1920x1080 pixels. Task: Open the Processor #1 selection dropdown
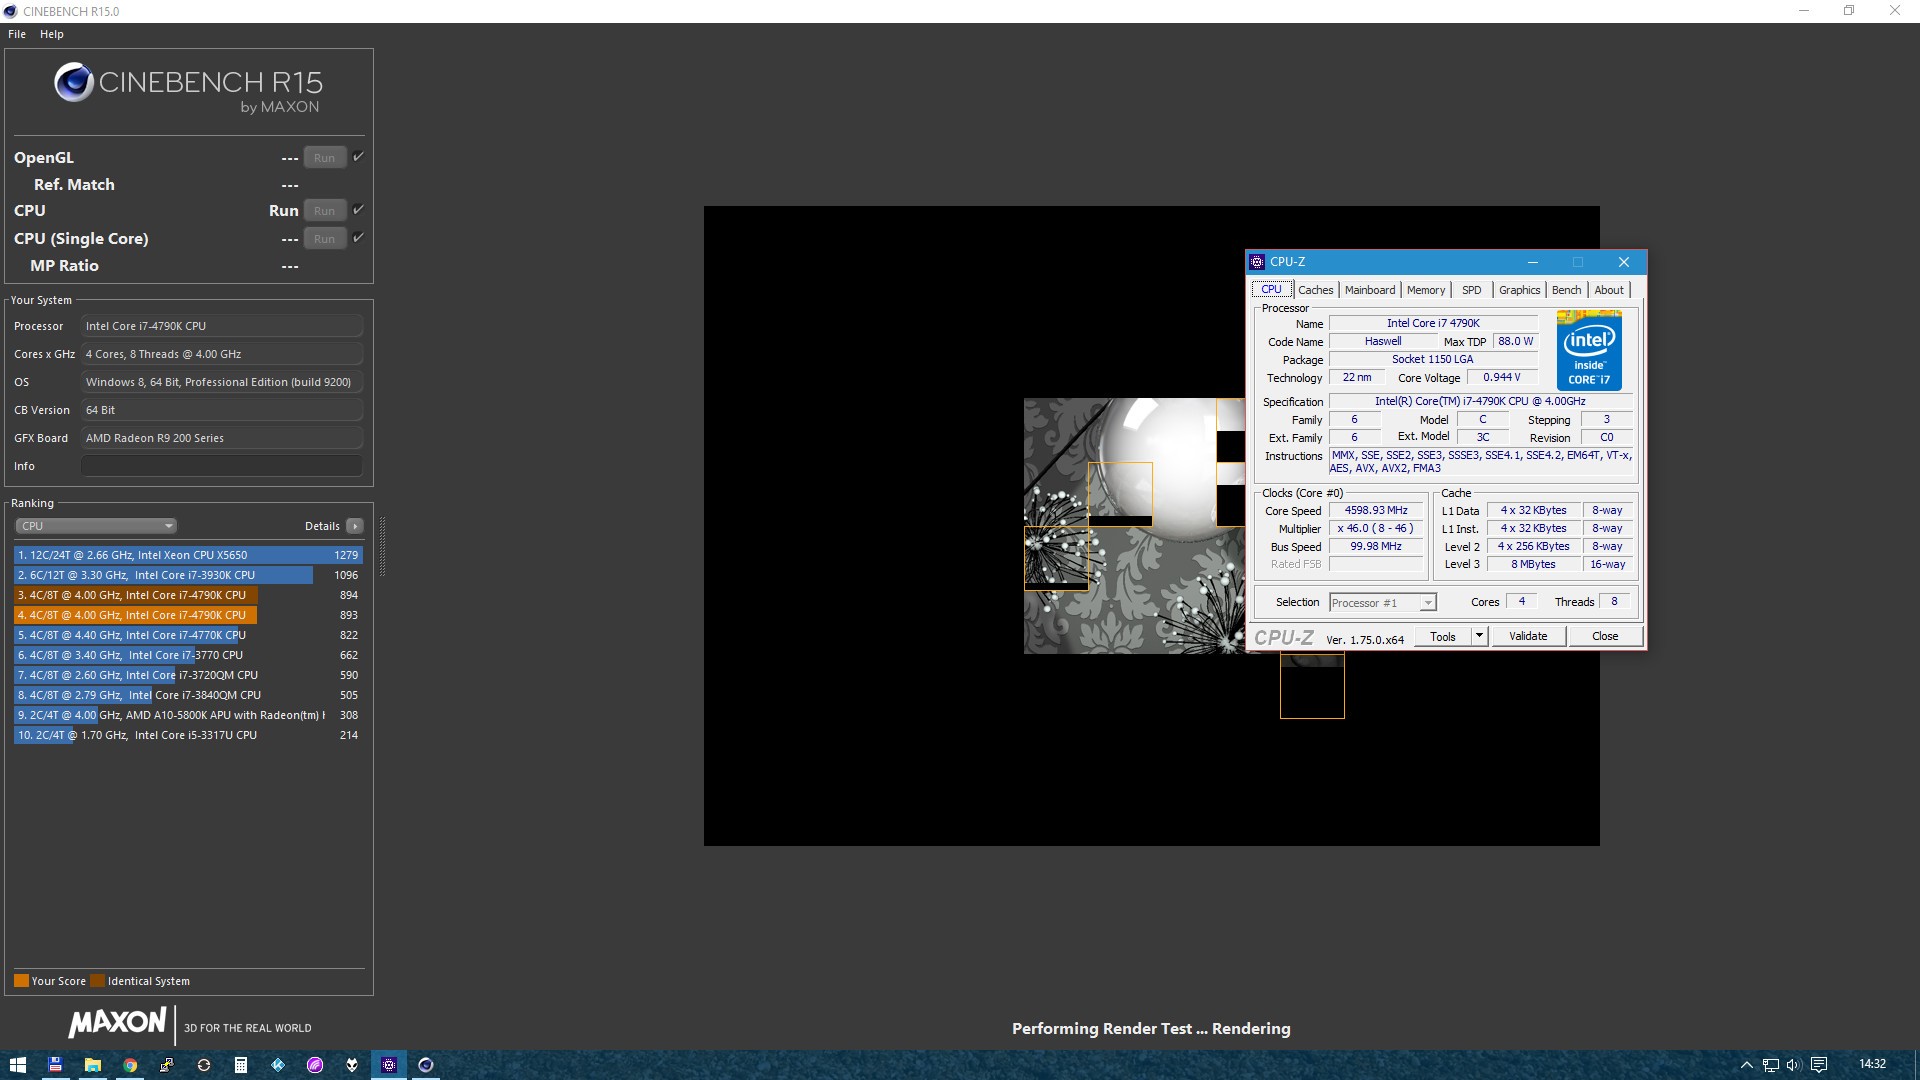tap(1383, 603)
